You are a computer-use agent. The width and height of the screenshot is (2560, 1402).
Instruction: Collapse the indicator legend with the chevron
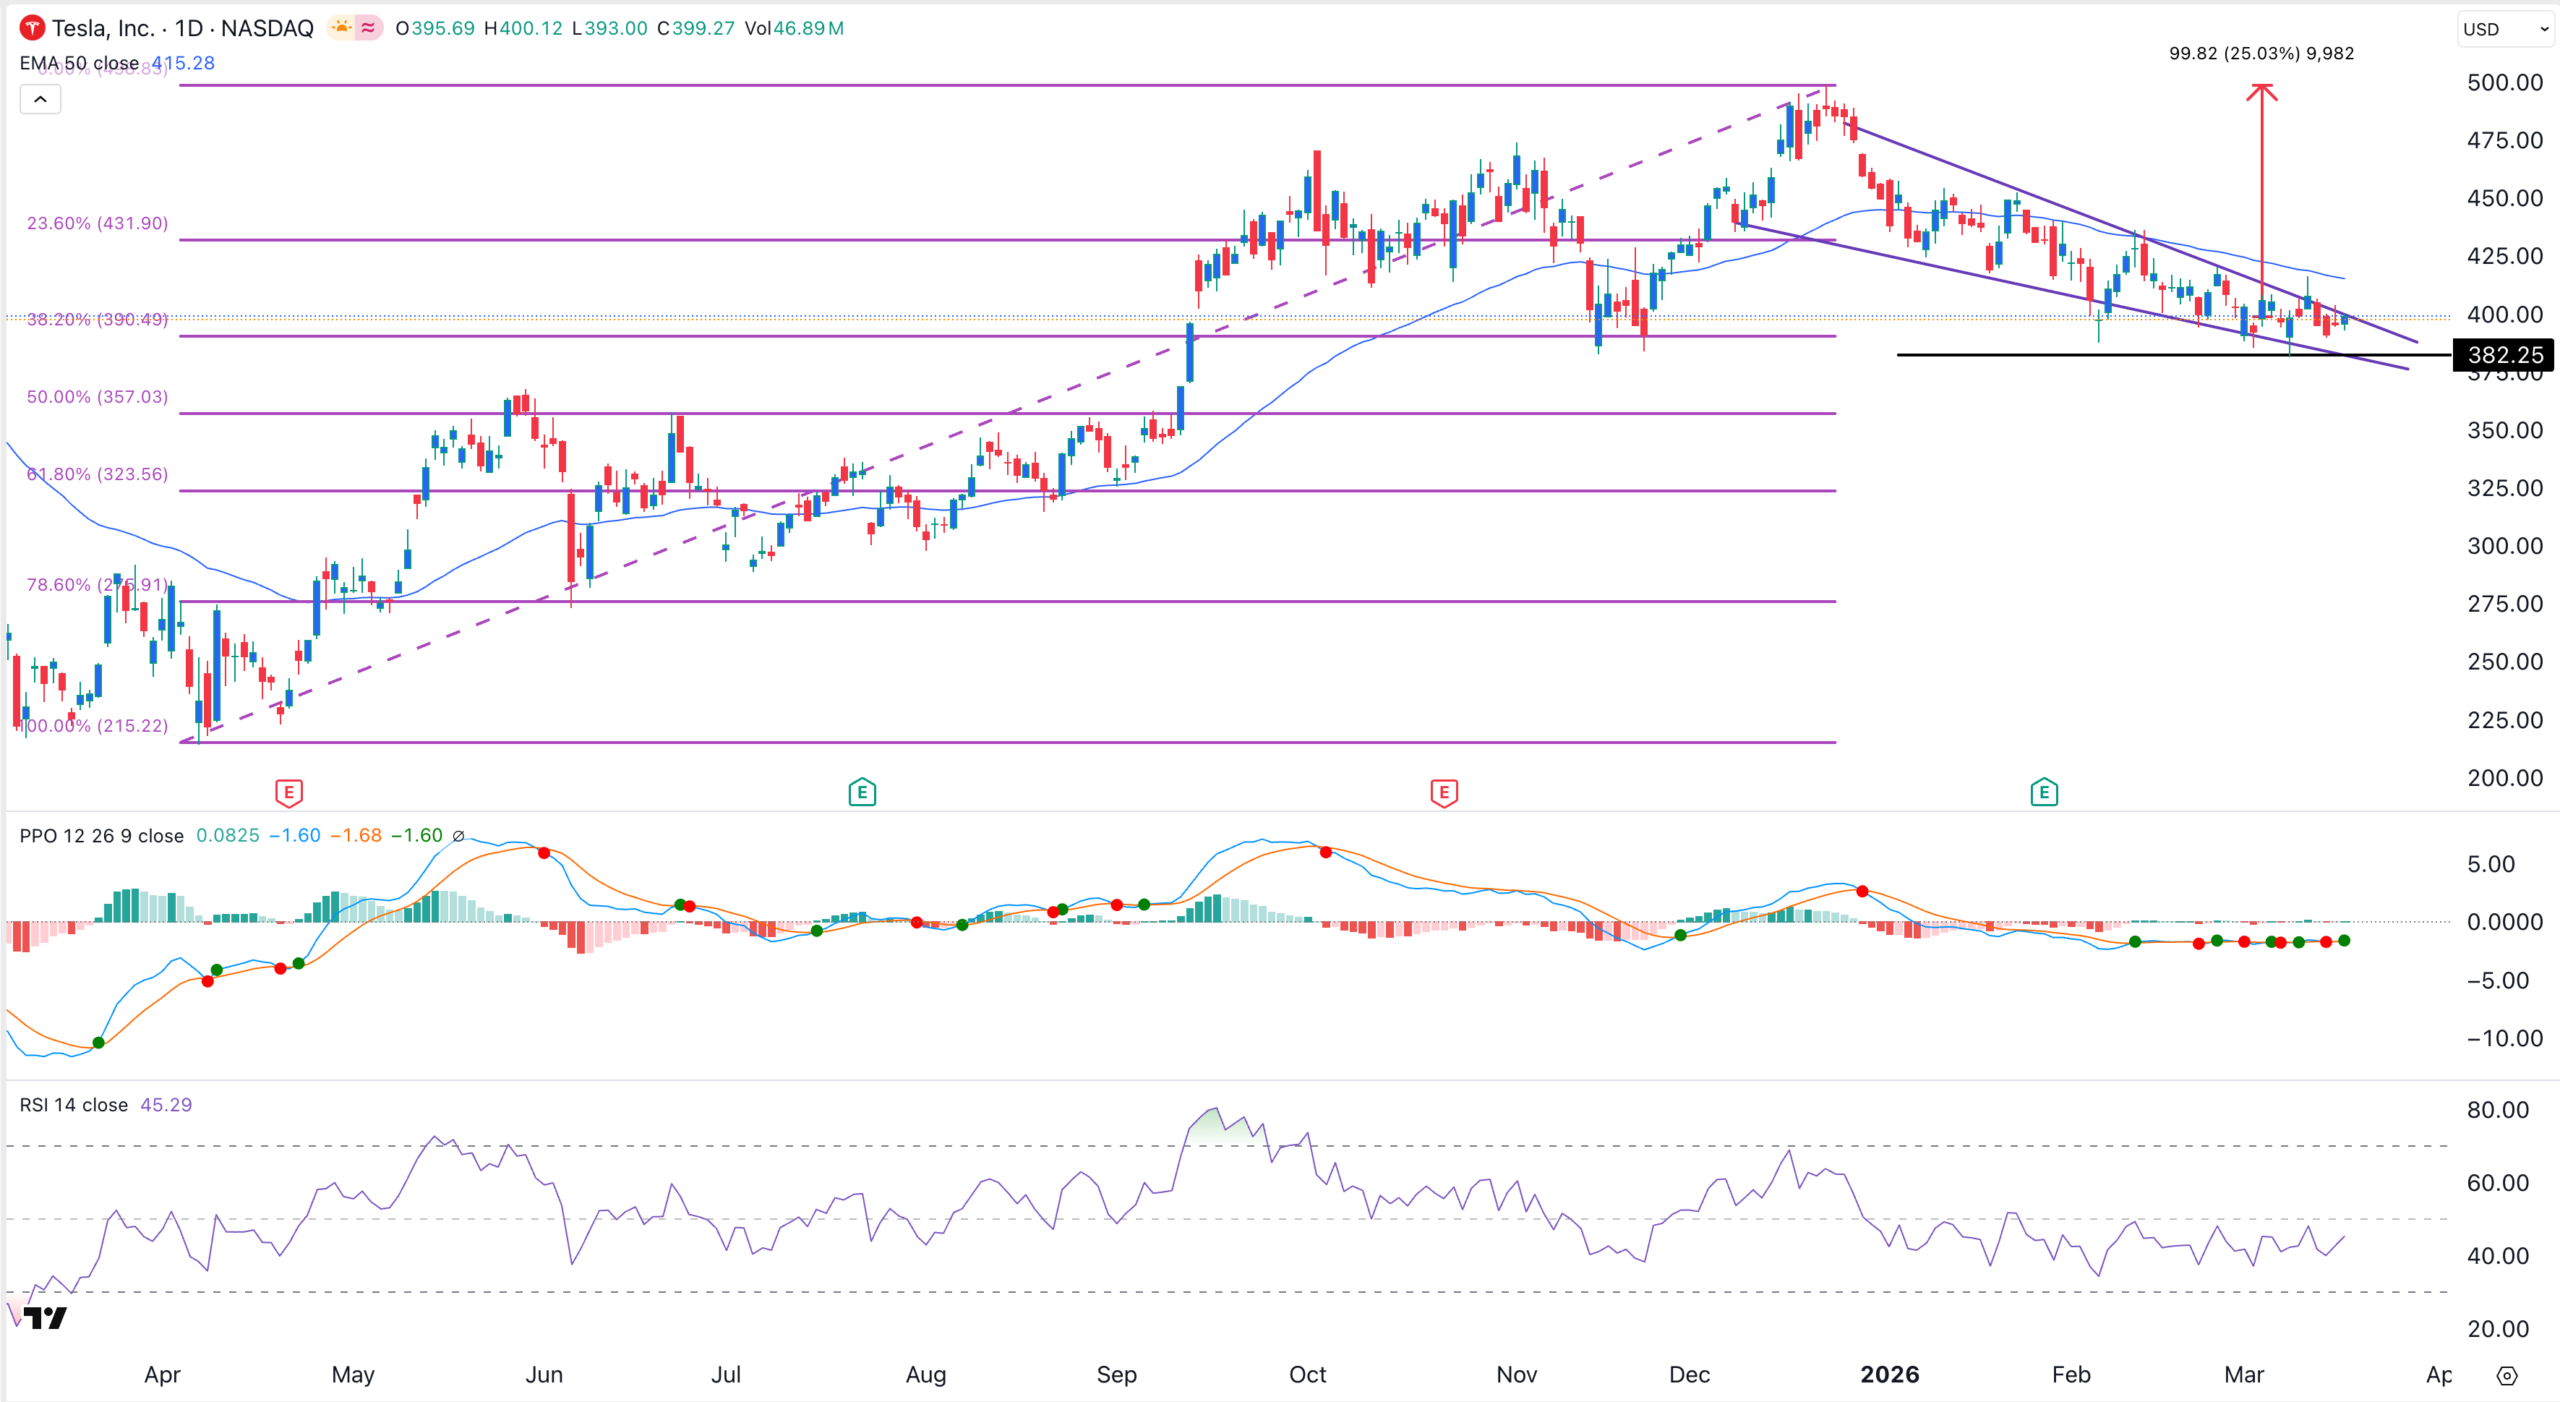[x=40, y=99]
